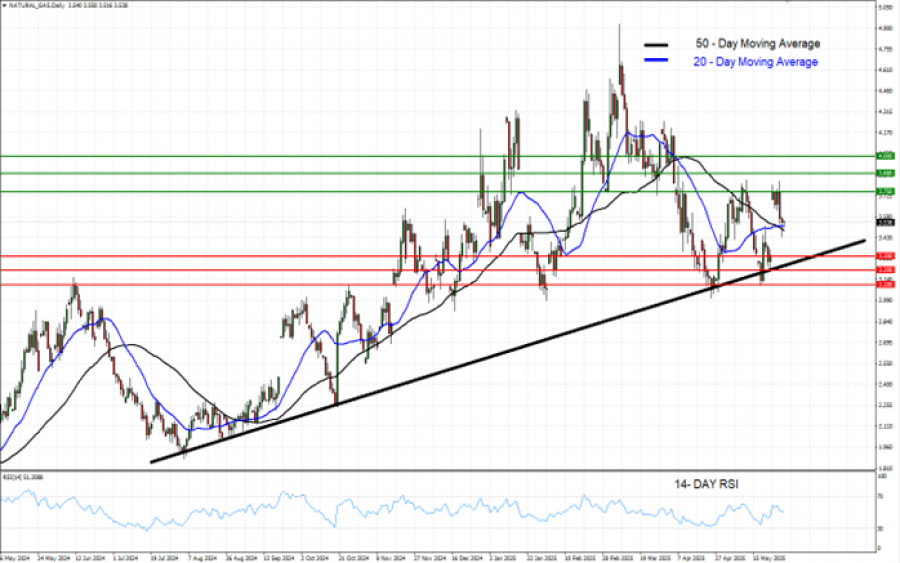Click the top green 4.000 price tag
This screenshot has width=900, height=563.
pyautogui.click(x=885, y=156)
